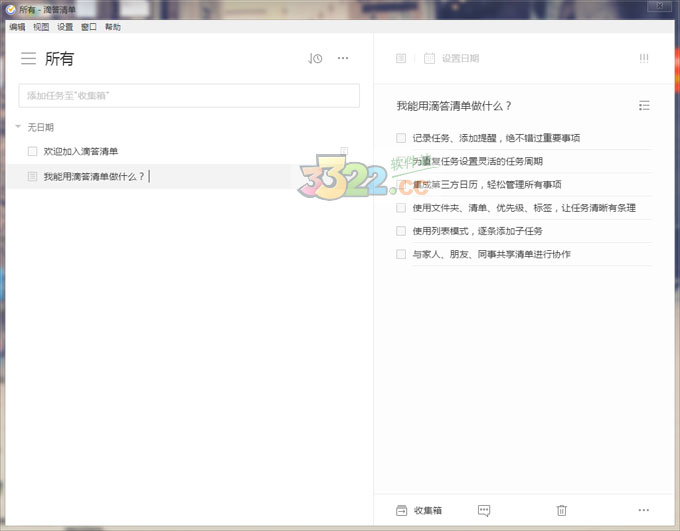The image size is (680, 531).
Task: Click the 收集箱 list label
Action: pos(428,511)
